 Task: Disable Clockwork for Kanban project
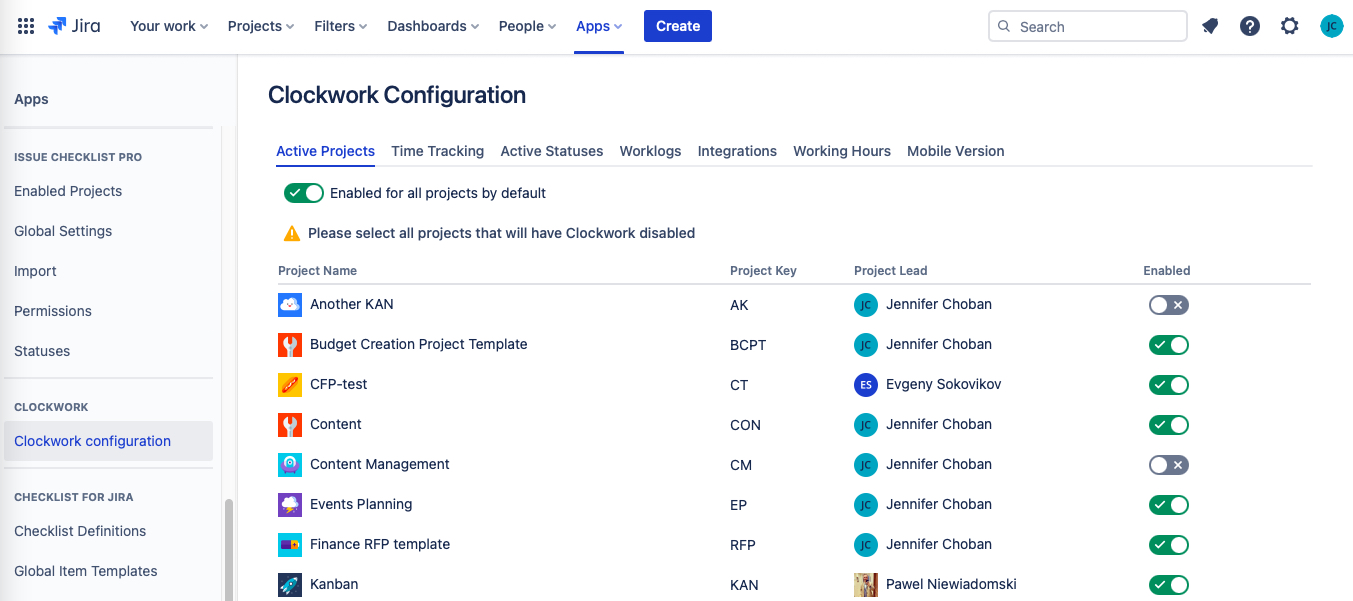[x=1169, y=585]
